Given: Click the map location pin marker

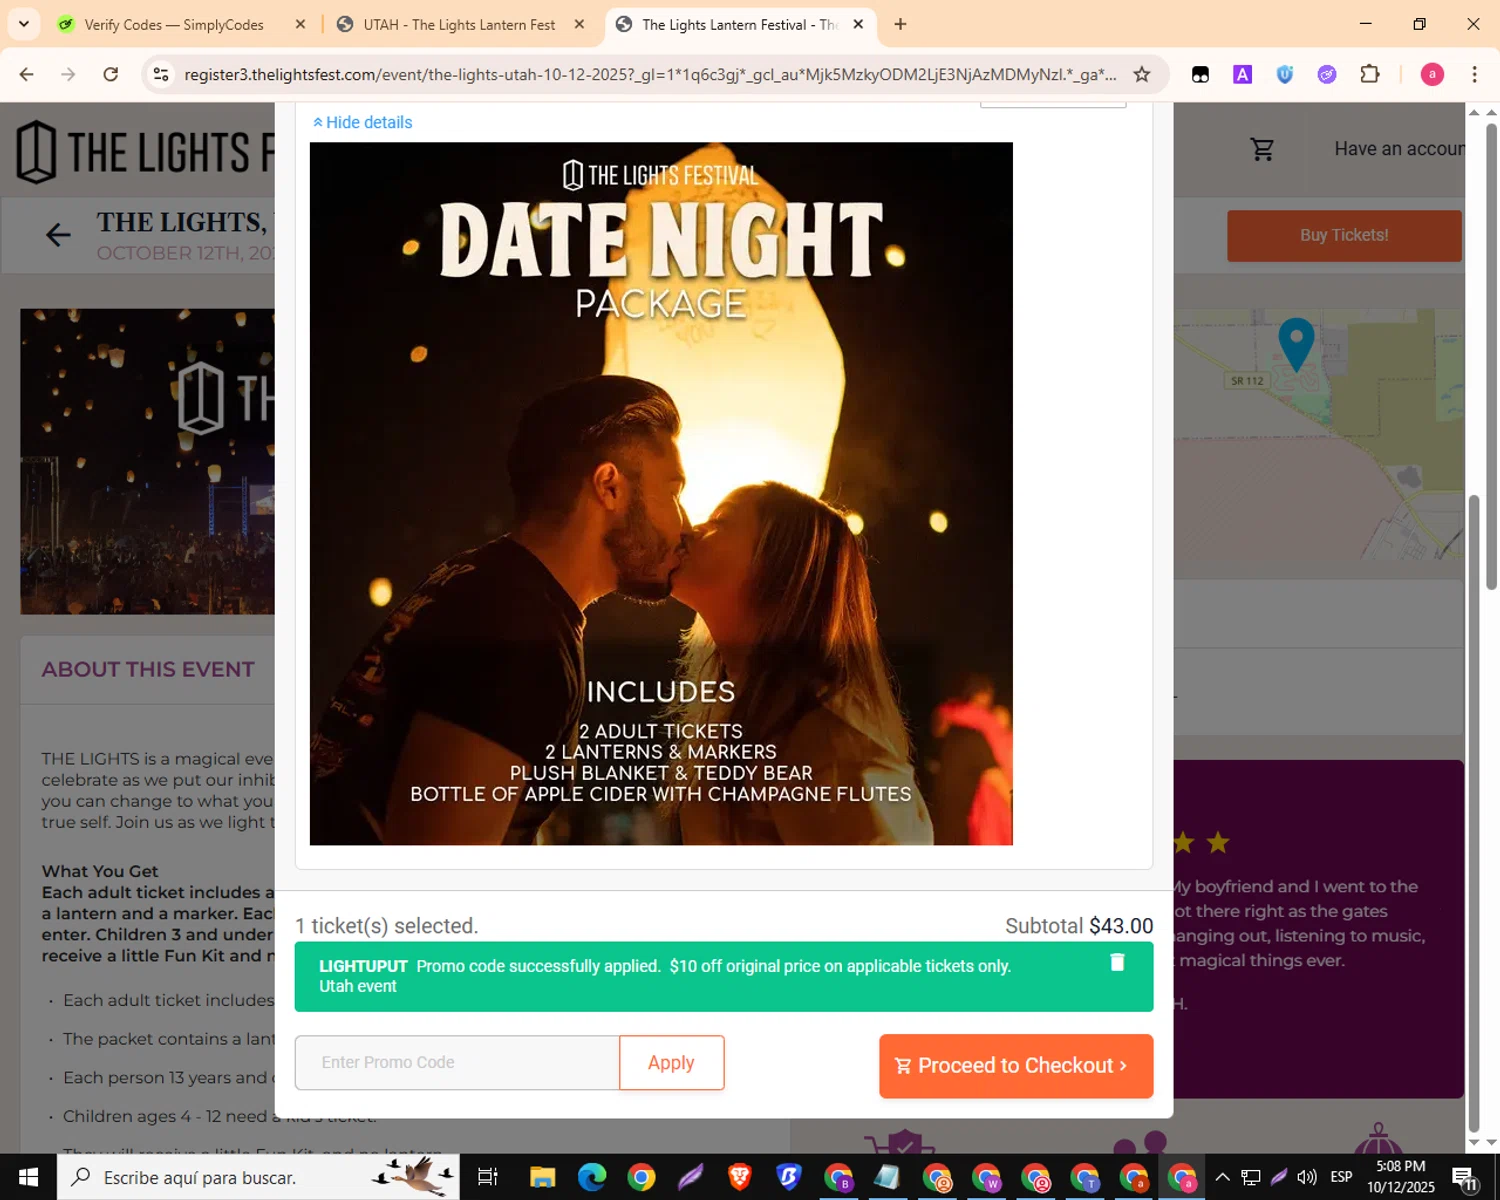Looking at the screenshot, I should click(x=1296, y=344).
